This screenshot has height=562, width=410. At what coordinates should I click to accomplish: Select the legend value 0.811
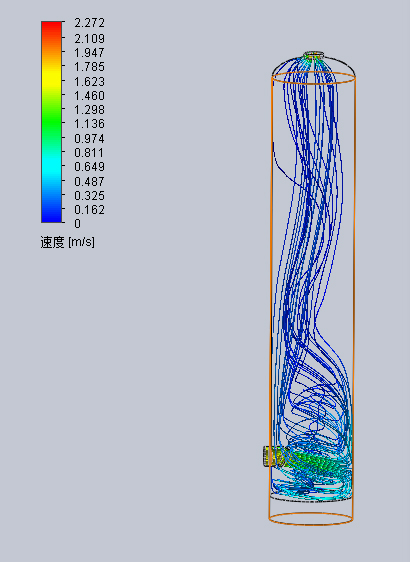coord(89,153)
